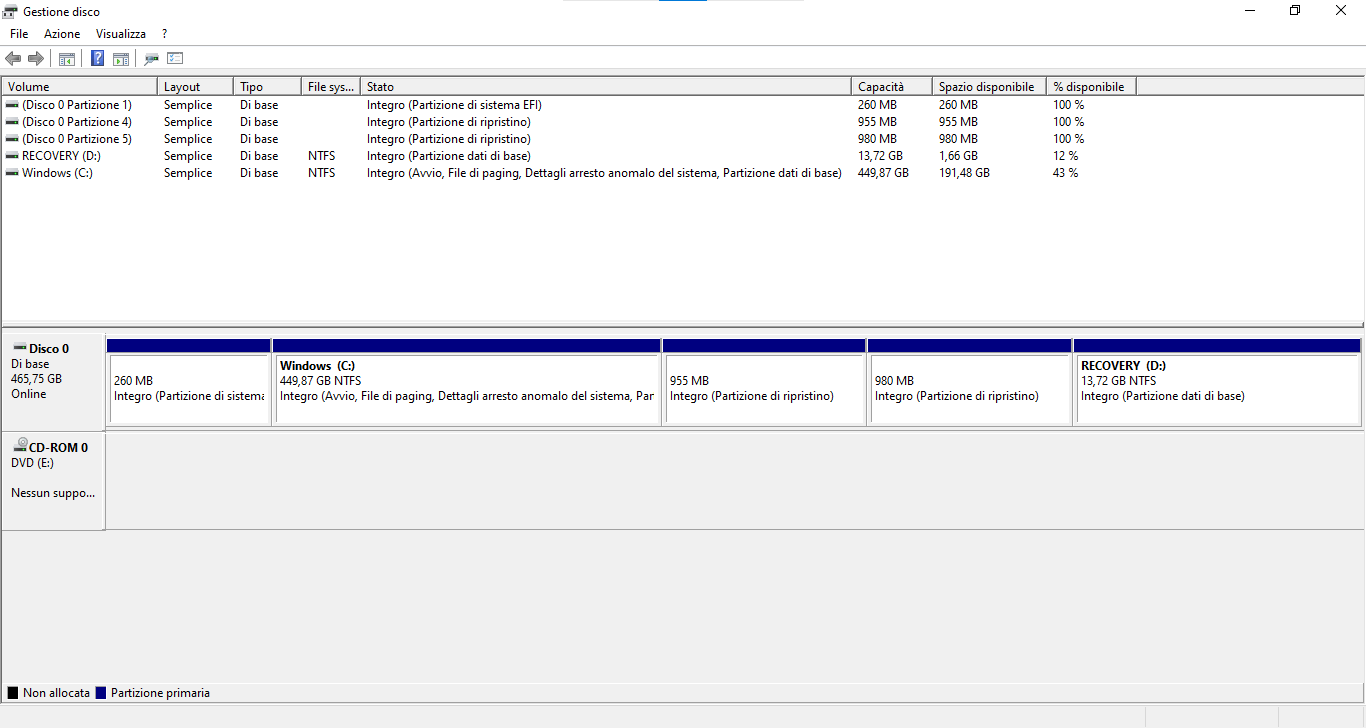Open the blue Help question mark icon
Viewport: 1366px width, 728px height.
click(98, 59)
